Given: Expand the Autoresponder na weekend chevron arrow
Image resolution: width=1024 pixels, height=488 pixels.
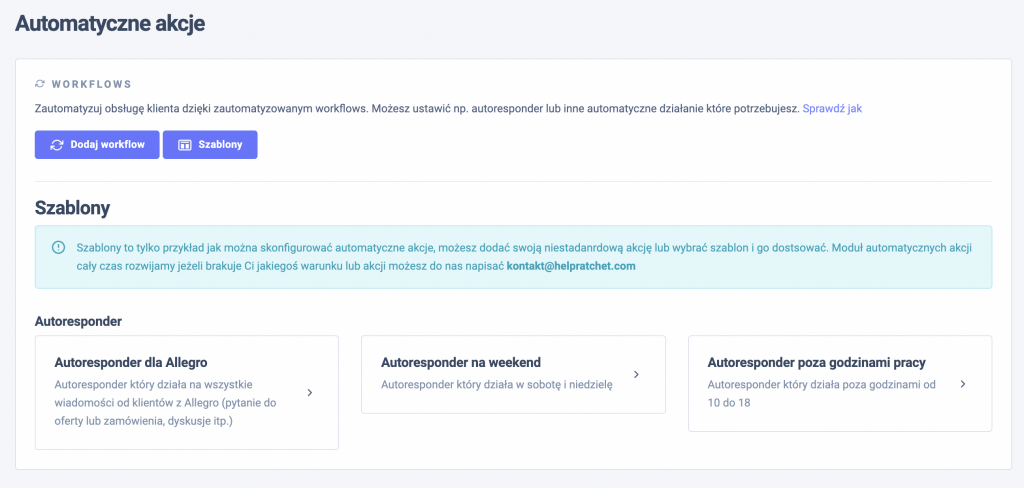Looking at the screenshot, I should [636, 374].
